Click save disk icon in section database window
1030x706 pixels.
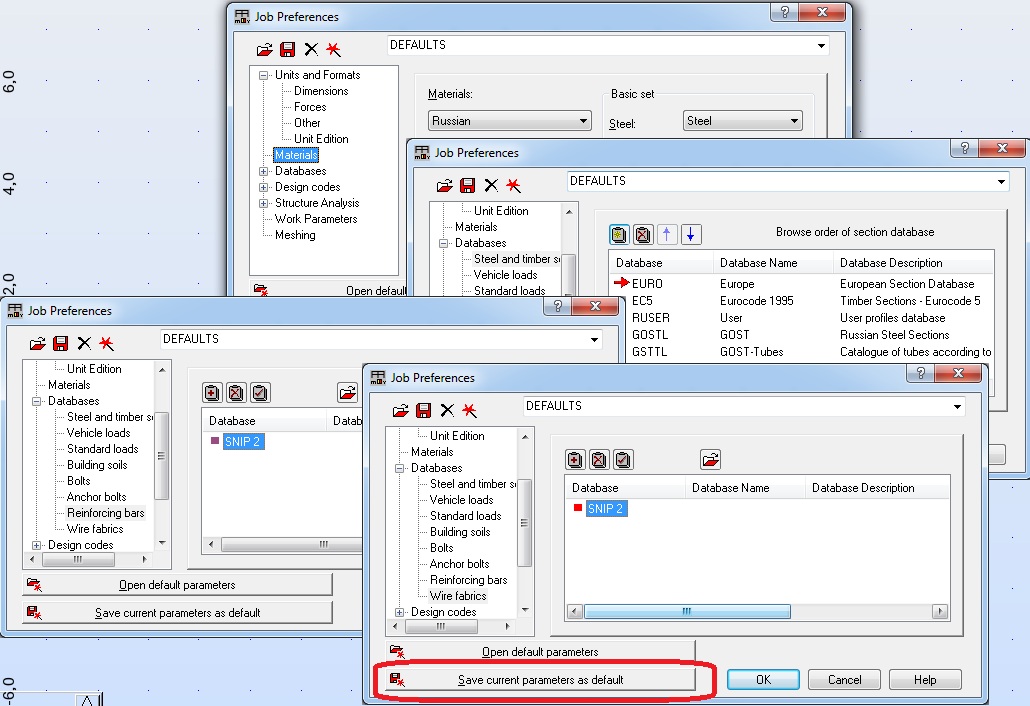pyautogui.click(x=468, y=185)
